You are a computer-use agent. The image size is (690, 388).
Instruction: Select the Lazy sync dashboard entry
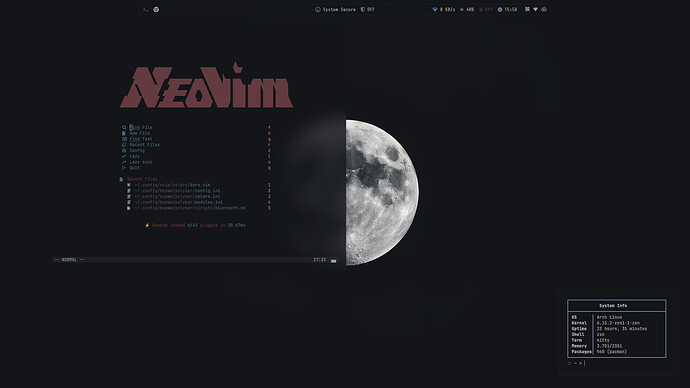pos(141,162)
